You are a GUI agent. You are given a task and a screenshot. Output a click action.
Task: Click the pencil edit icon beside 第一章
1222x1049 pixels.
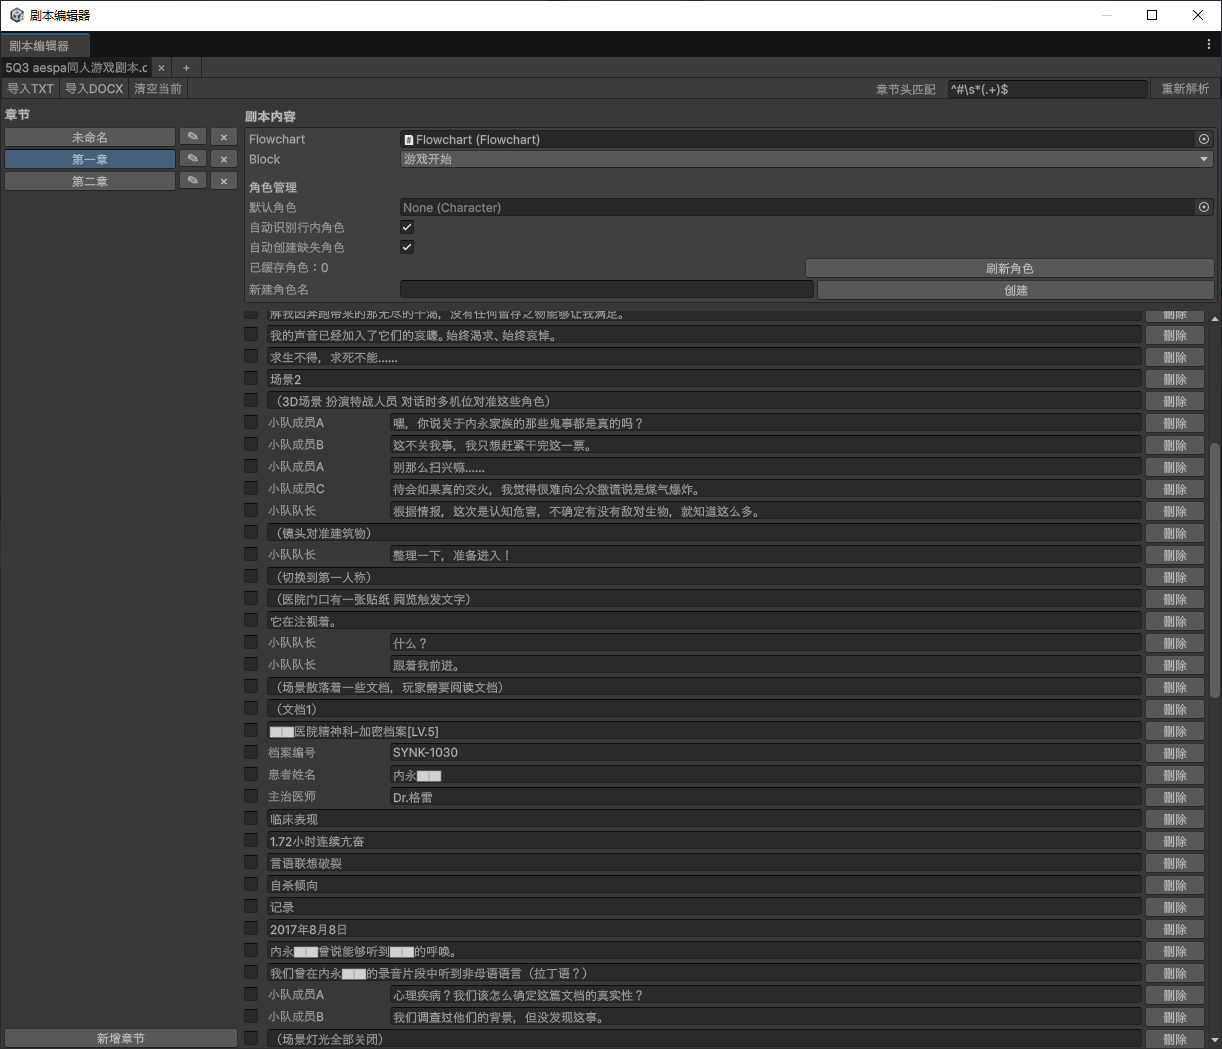tap(192, 159)
